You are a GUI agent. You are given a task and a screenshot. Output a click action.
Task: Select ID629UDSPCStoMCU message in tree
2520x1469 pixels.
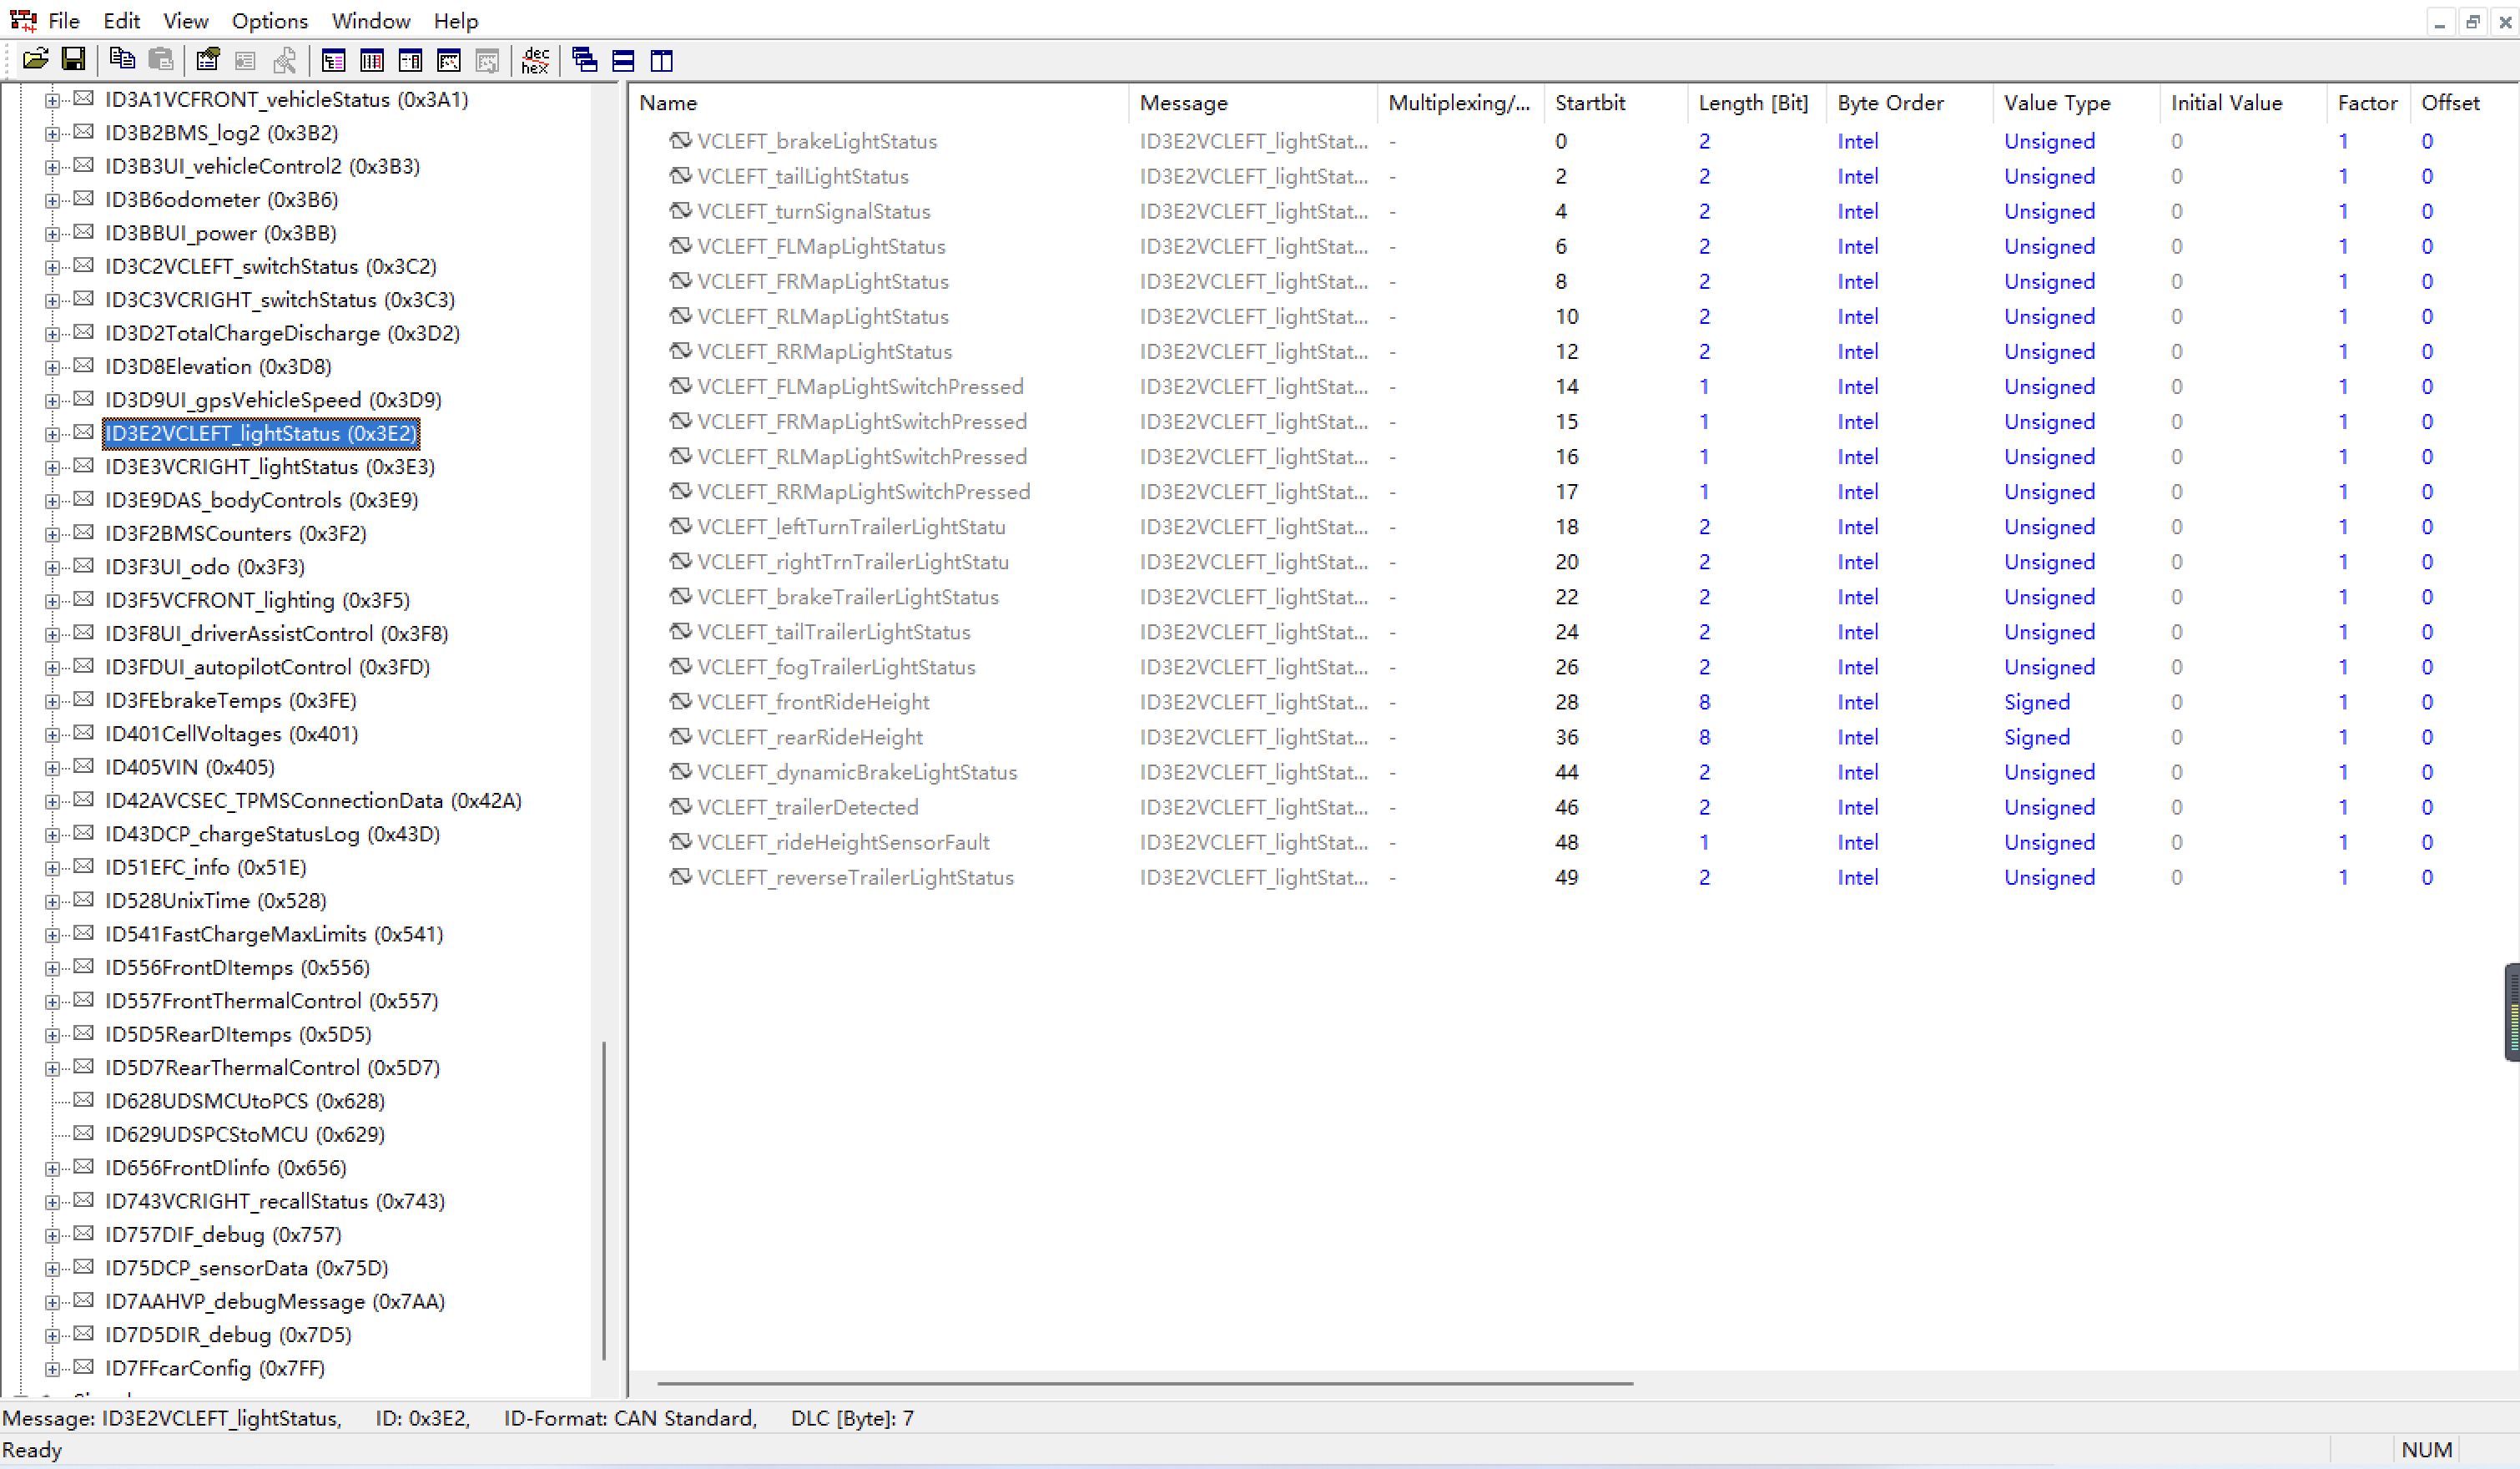tap(244, 1134)
